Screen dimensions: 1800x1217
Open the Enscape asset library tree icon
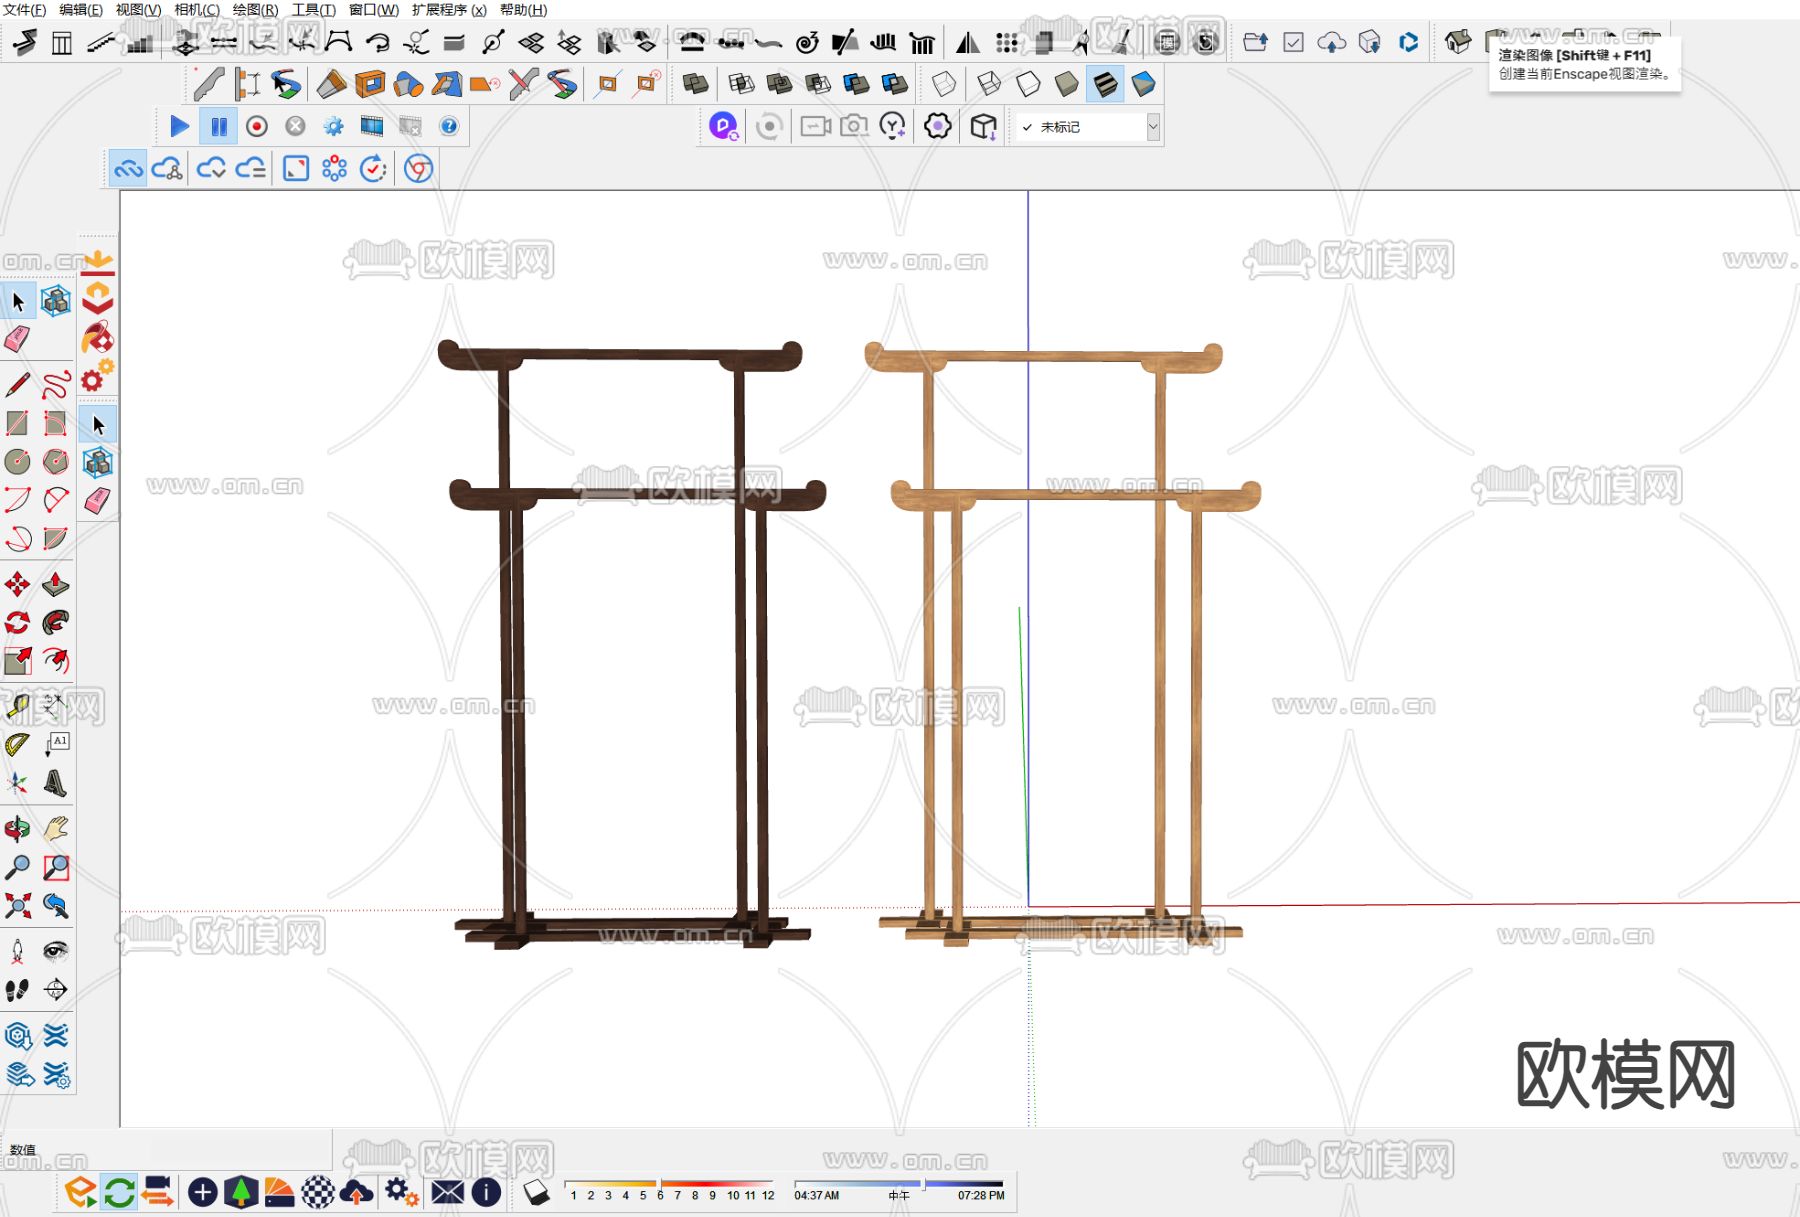241,1192
